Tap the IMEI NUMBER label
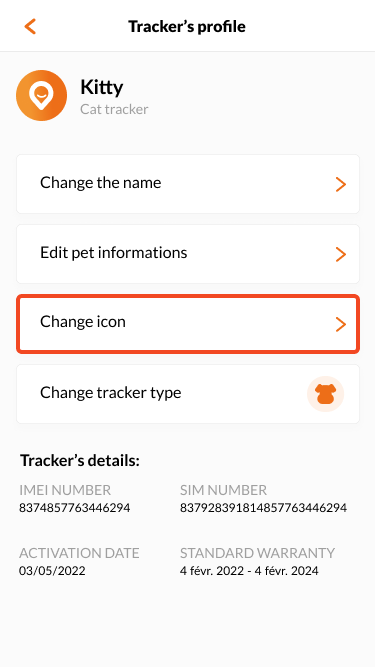This screenshot has height=667, width=375. click(x=65, y=490)
